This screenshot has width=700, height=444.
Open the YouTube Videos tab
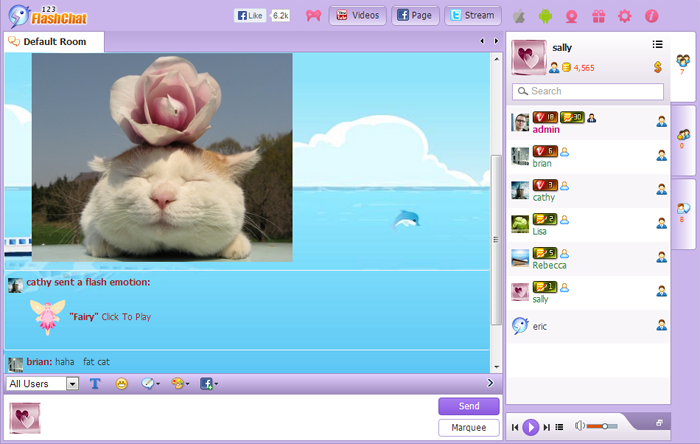357,16
